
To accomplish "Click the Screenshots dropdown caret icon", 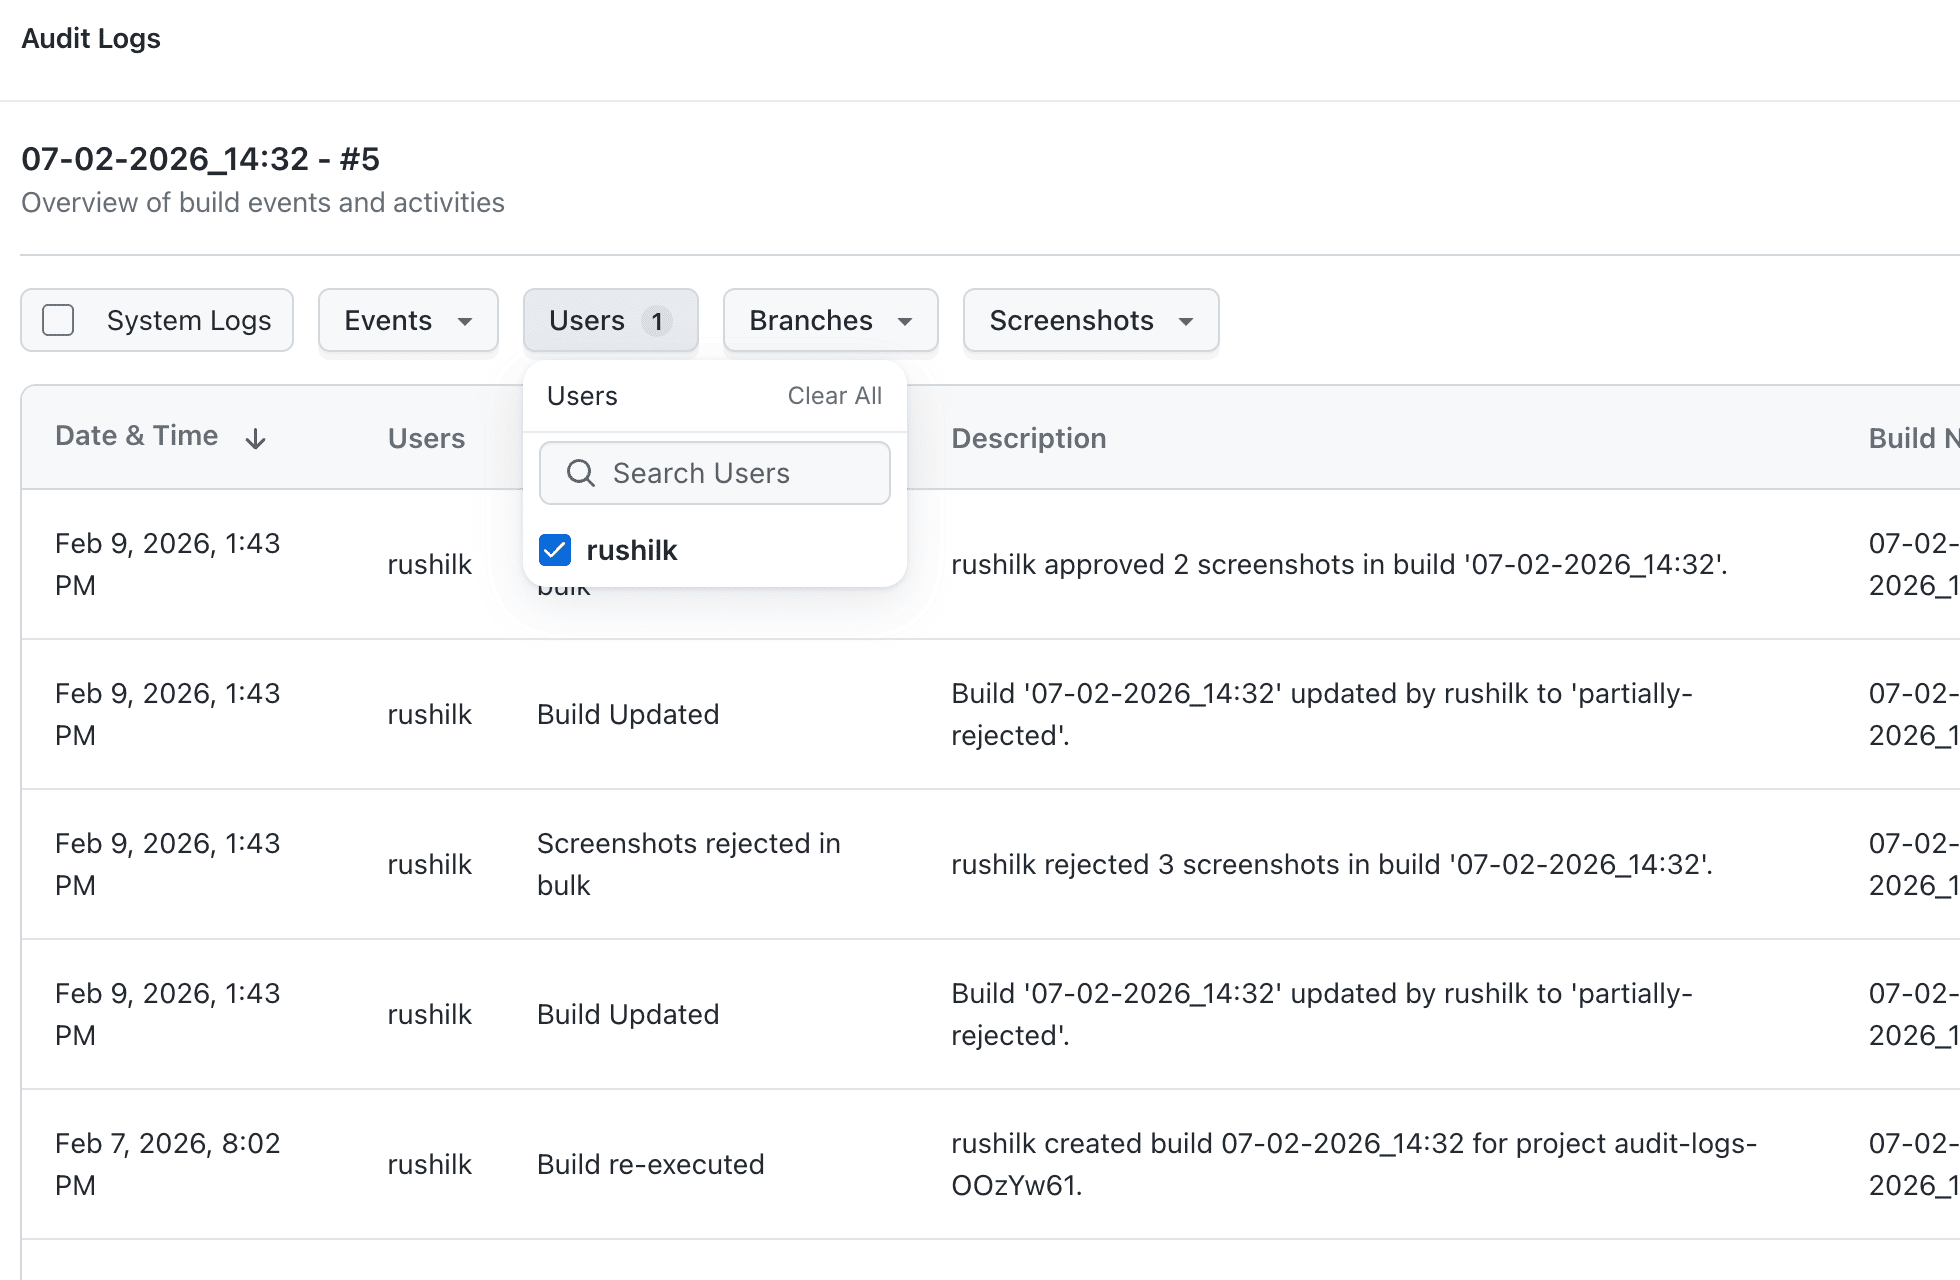I will point(1186,321).
